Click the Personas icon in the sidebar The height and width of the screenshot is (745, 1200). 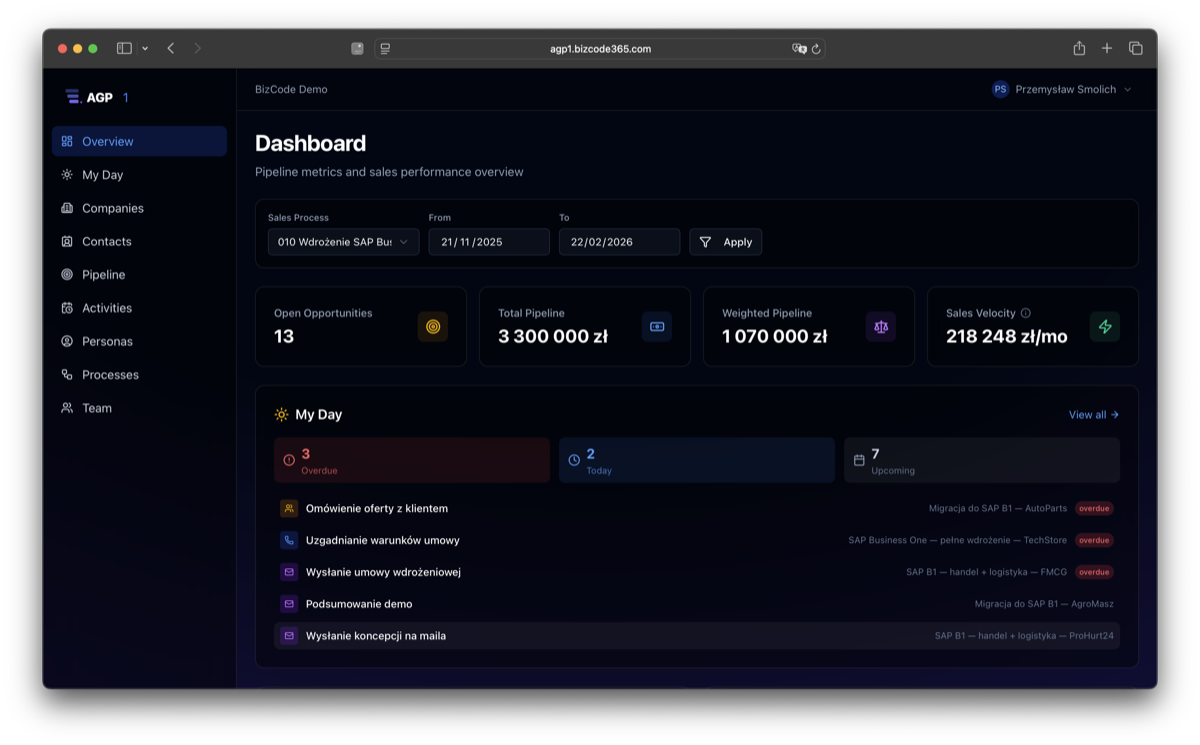[x=65, y=341]
